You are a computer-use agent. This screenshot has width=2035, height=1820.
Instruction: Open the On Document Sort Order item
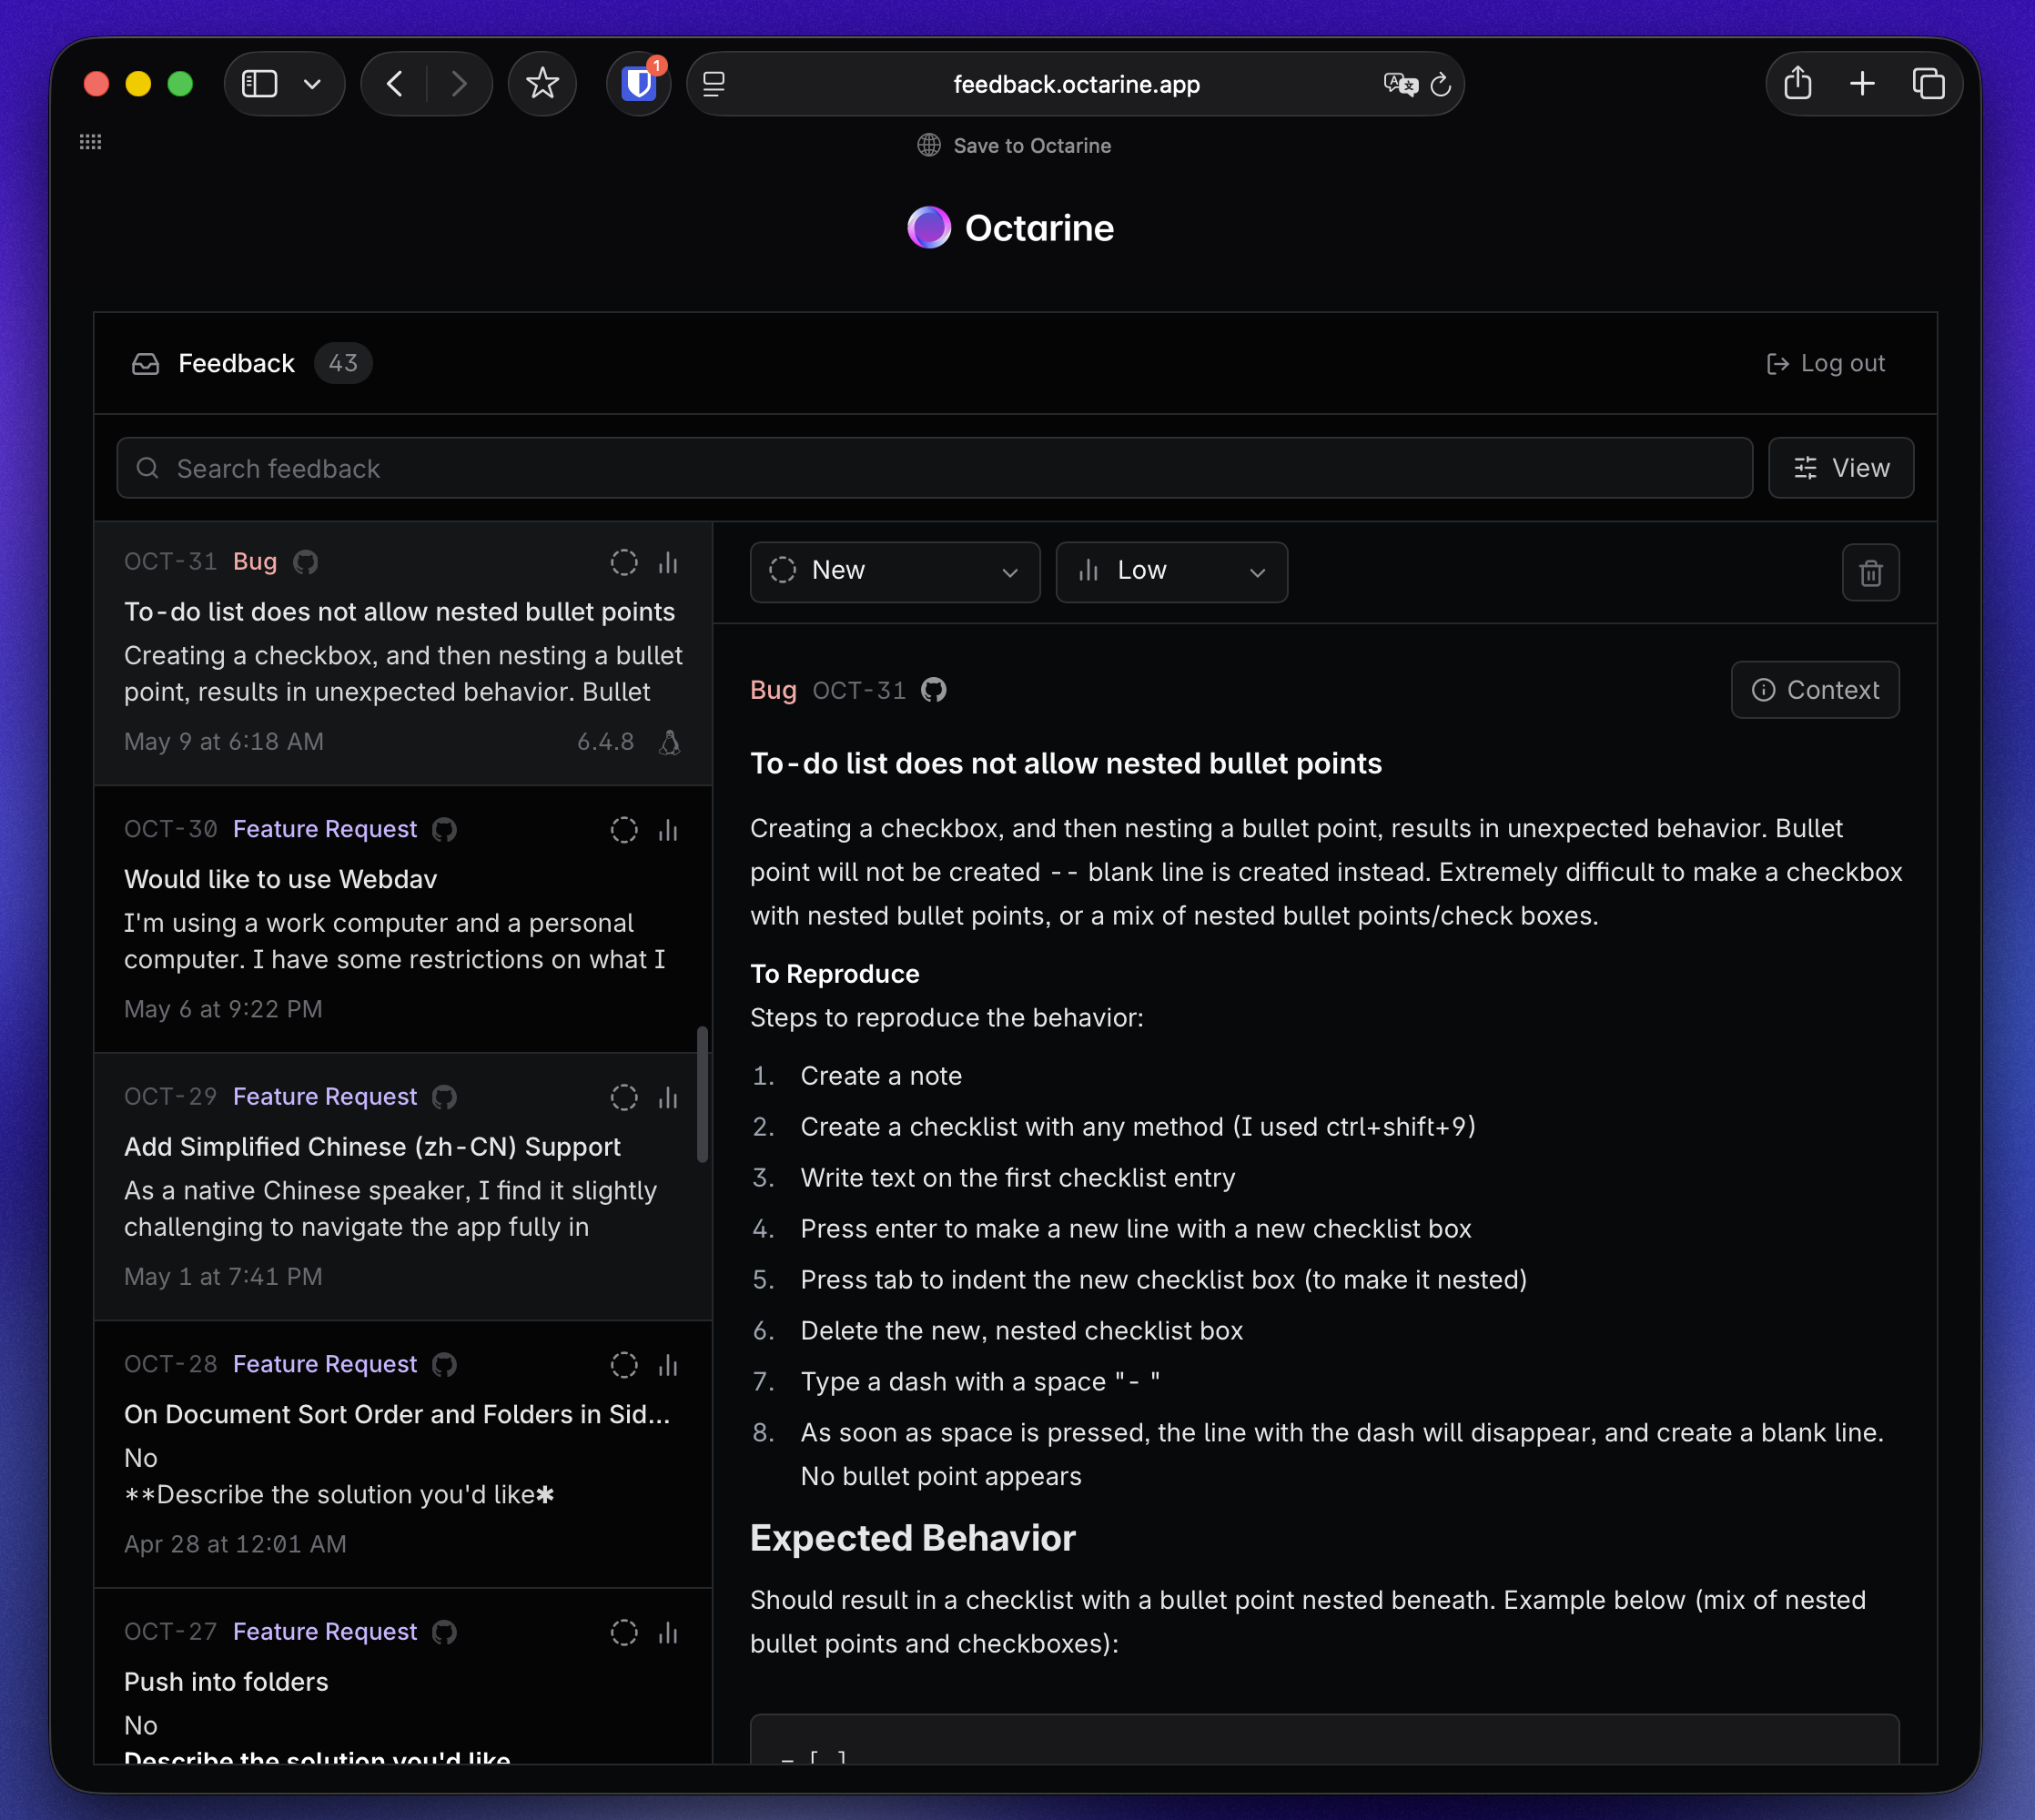(403, 1454)
